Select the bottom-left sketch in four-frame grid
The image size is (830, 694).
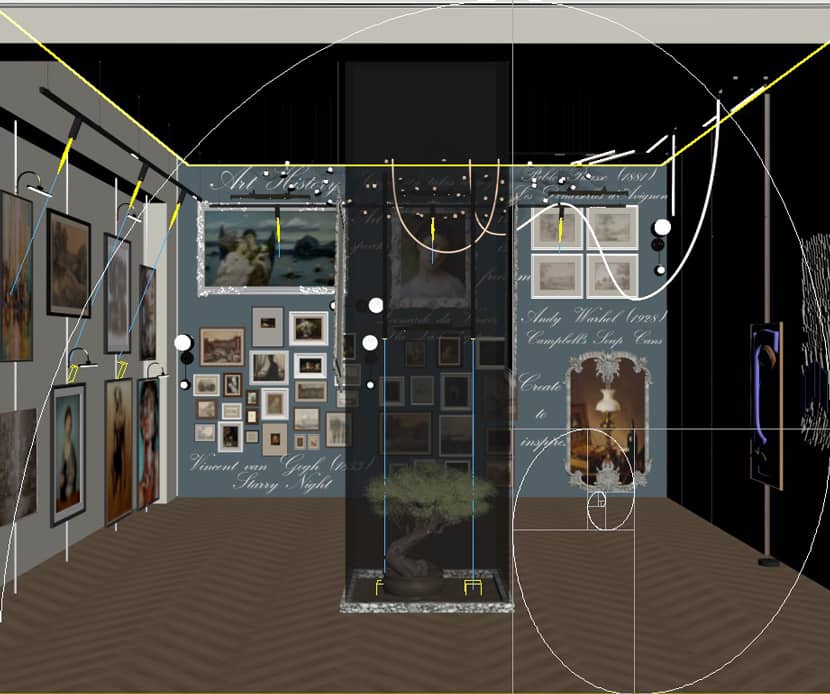point(557,276)
